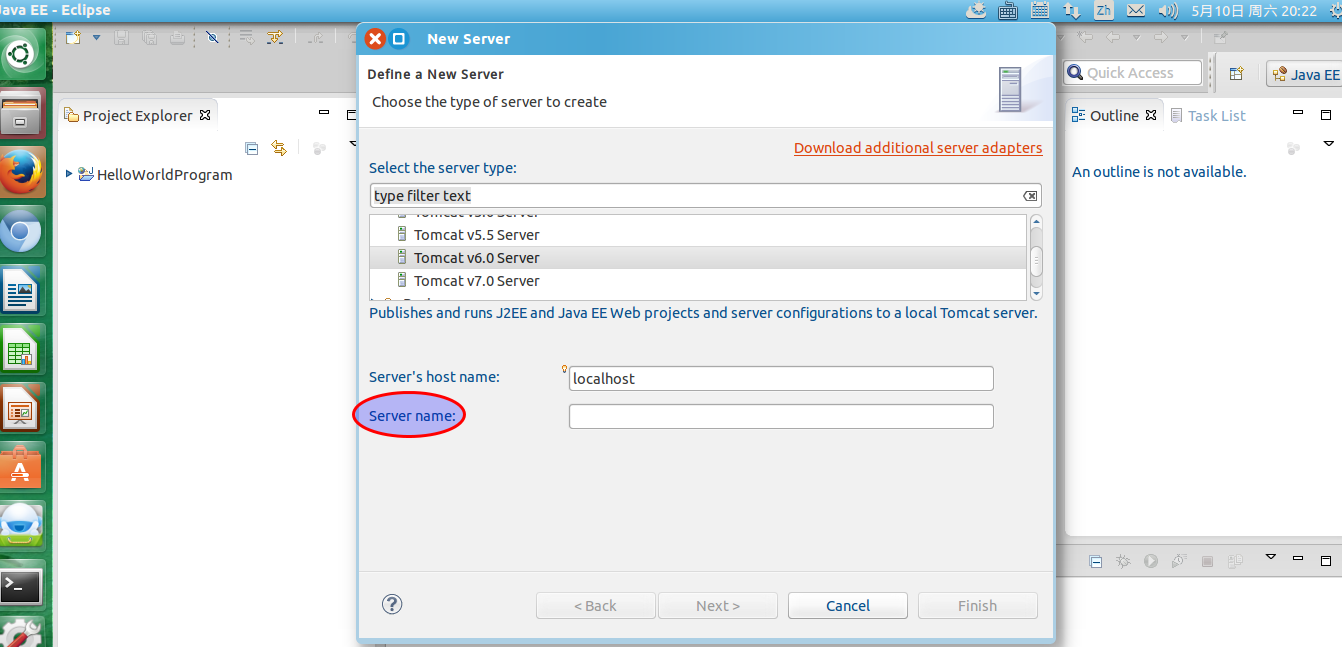Click the stop server square icon
This screenshot has height=647, width=1342.
pos(1207,561)
